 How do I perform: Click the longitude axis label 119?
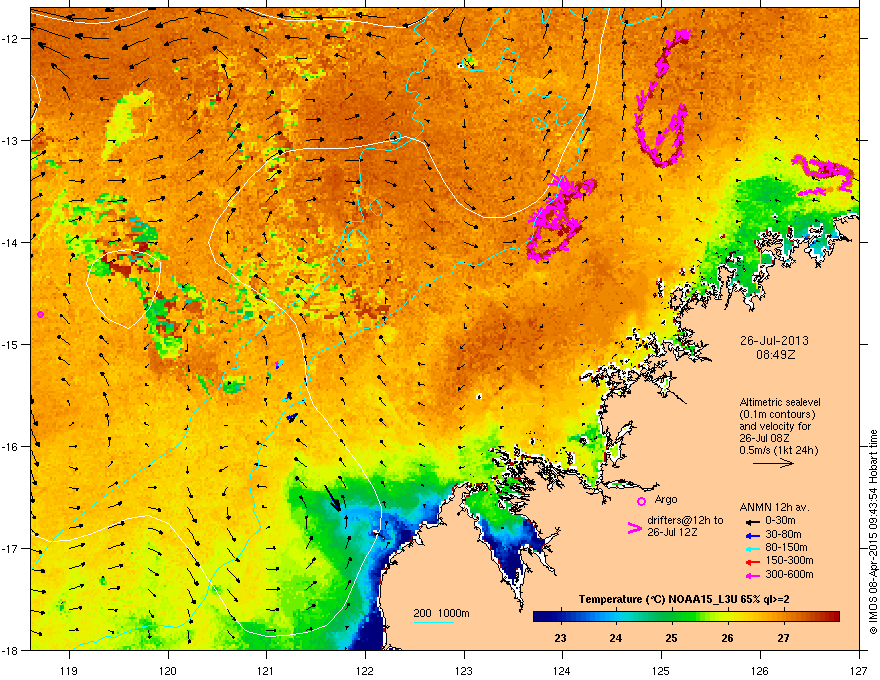click(x=69, y=670)
